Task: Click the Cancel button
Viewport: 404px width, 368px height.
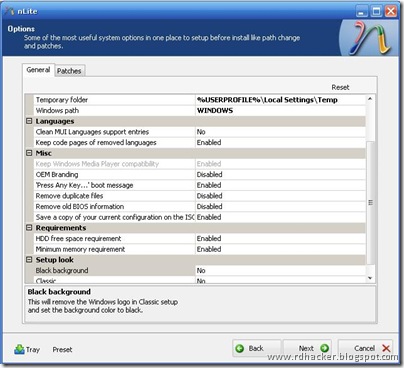Action: 365,348
